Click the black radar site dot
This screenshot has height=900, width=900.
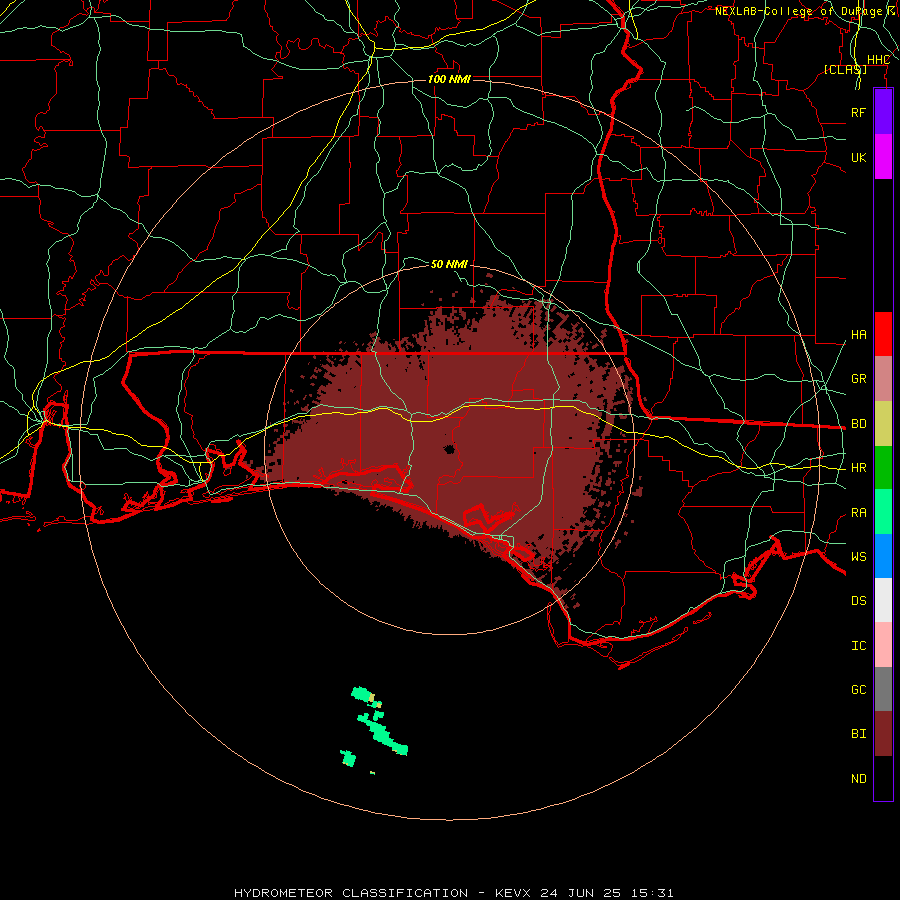[449, 449]
